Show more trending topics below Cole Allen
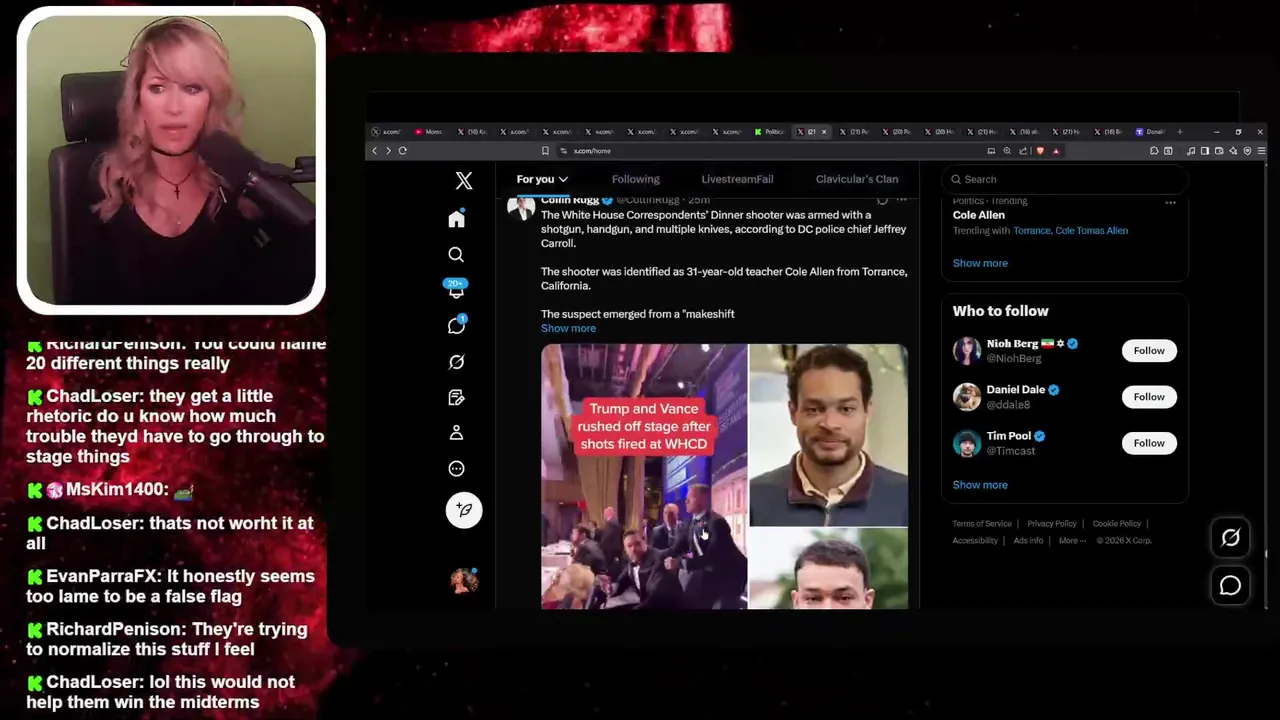 point(980,263)
